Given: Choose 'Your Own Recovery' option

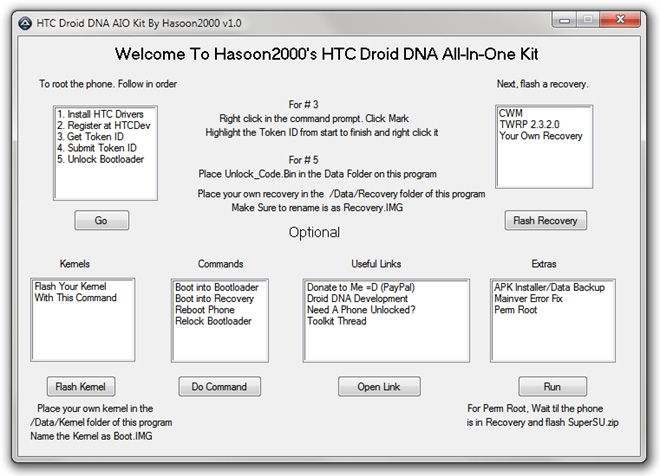Looking at the screenshot, I should 541,136.
